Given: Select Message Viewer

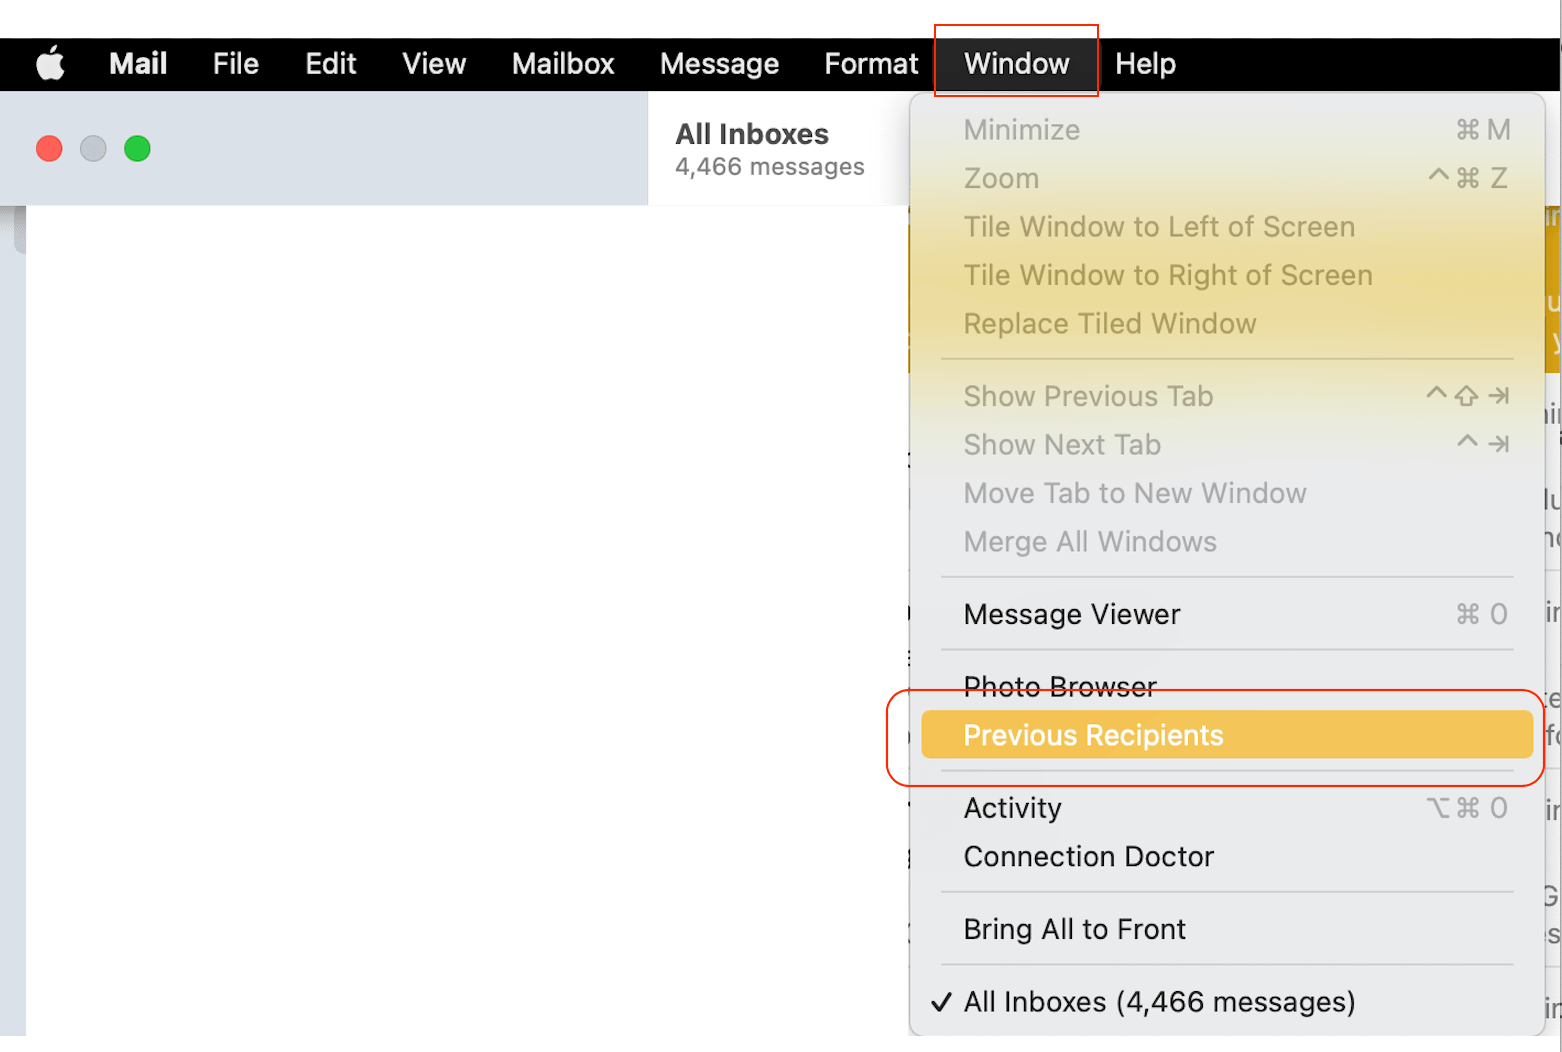Looking at the screenshot, I should (1071, 614).
